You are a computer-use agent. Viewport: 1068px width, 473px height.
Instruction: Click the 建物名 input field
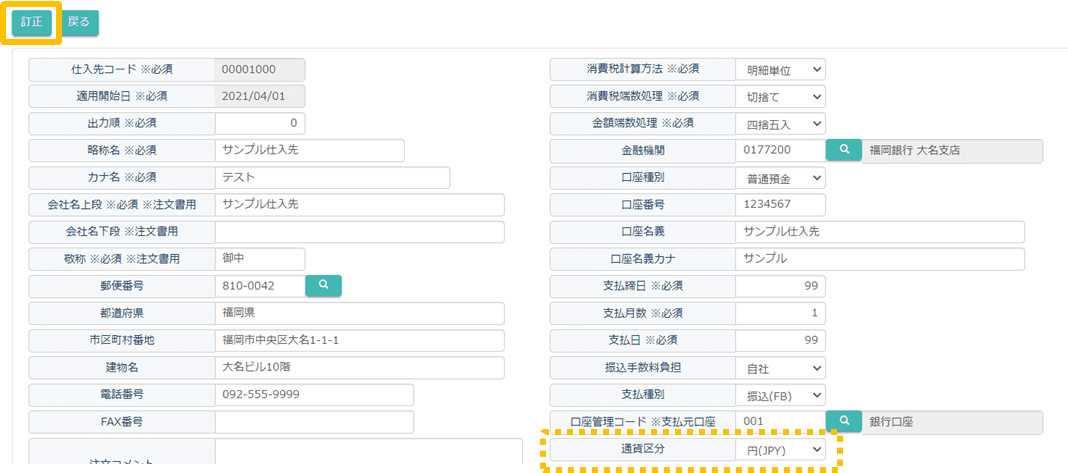point(360,368)
